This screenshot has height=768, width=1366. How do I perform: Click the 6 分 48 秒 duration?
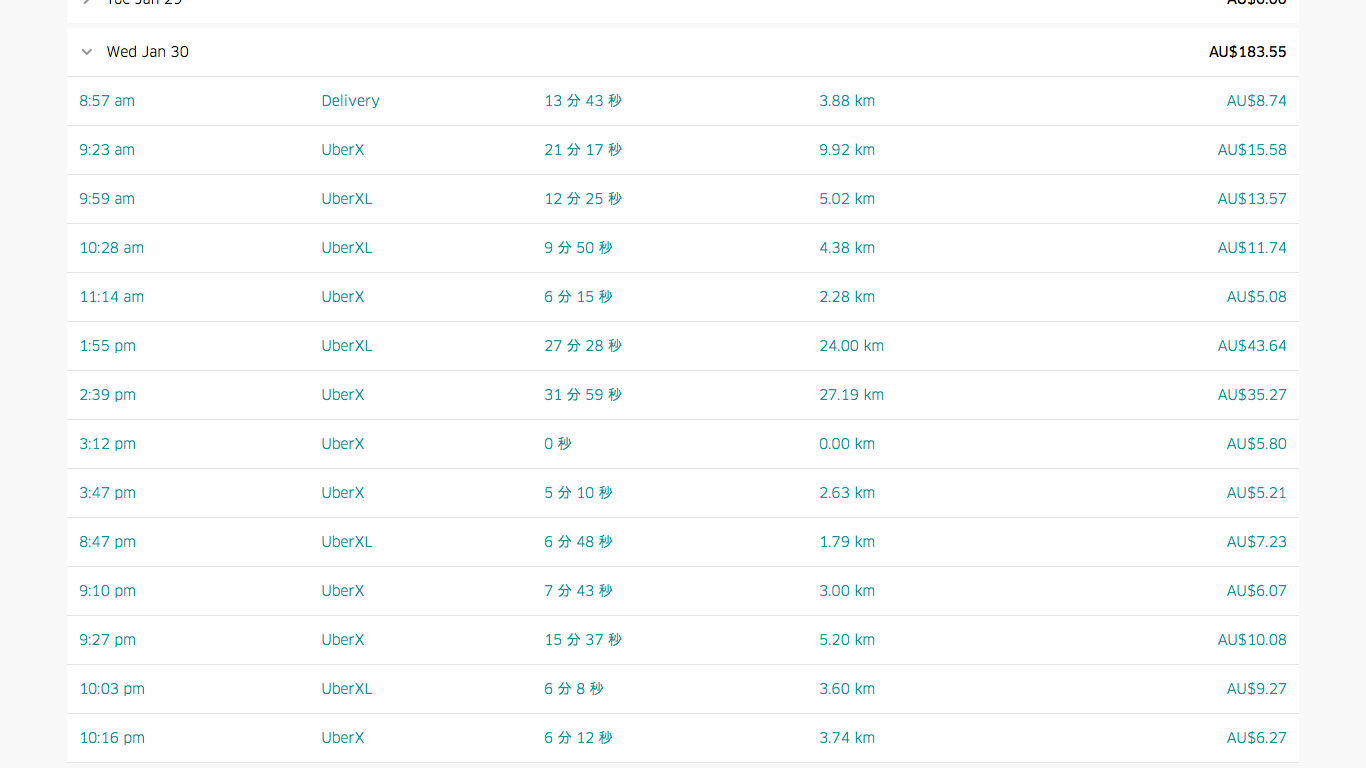(579, 542)
